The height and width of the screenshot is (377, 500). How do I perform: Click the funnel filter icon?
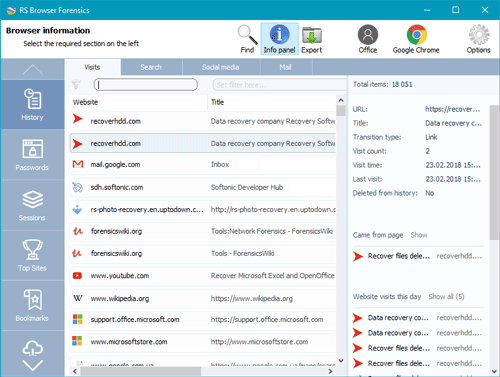click(76, 85)
